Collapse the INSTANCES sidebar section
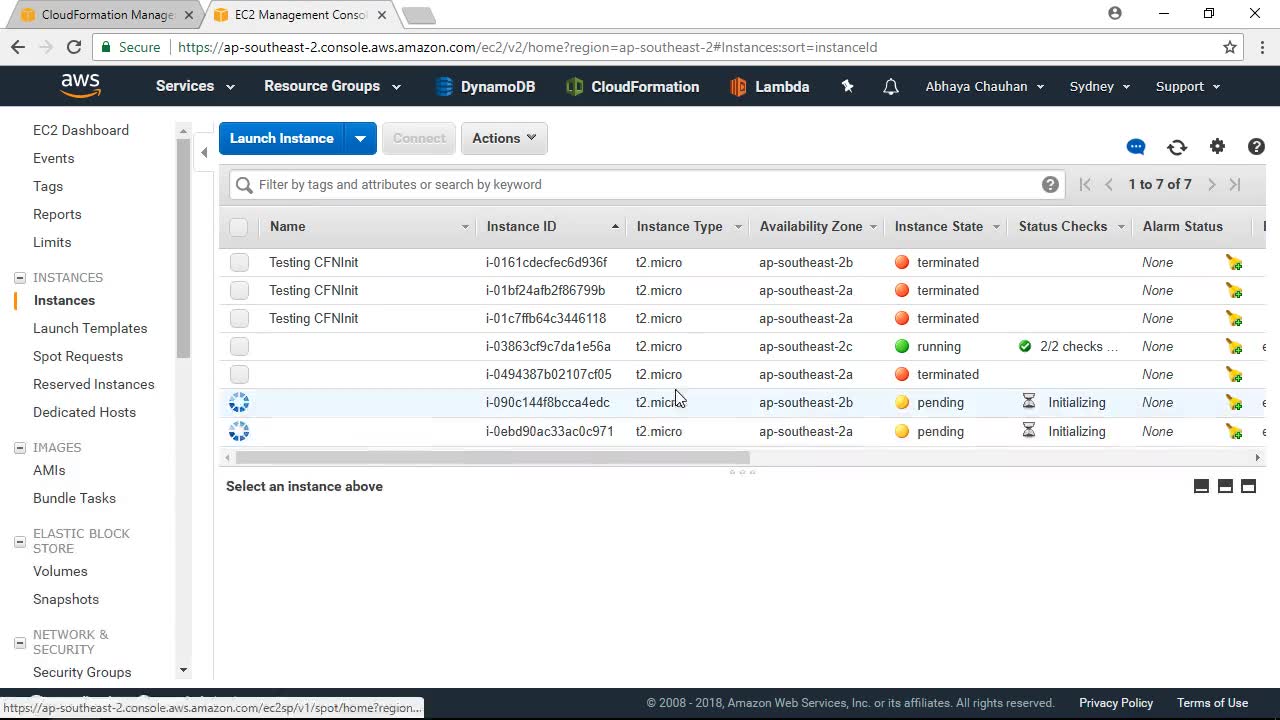Screen dimensions: 1280x720 click(19, 278)
